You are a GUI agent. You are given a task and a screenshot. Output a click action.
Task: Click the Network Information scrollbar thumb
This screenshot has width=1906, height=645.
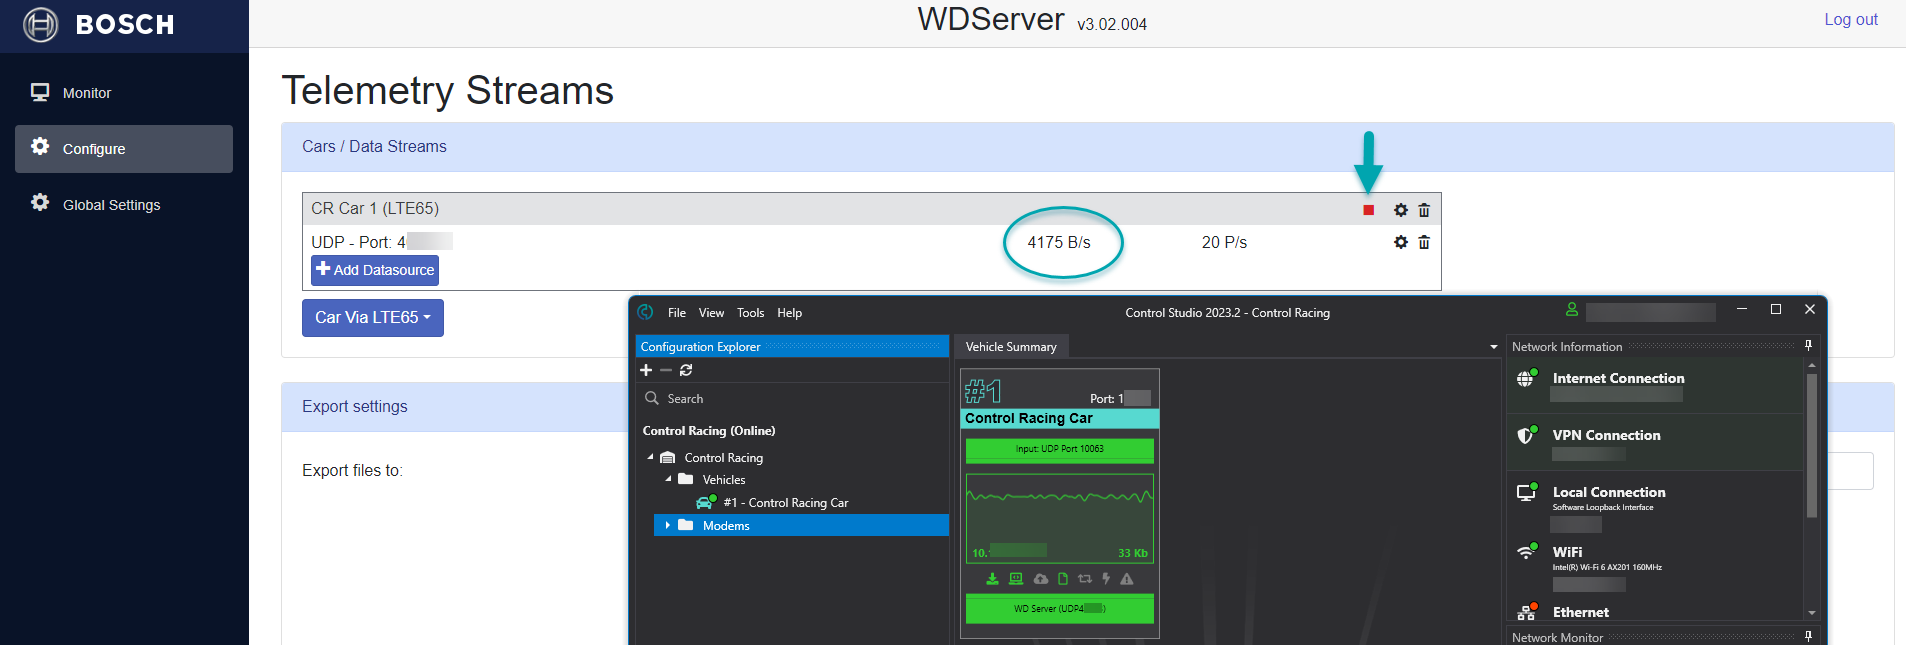tap(1812, 445)
